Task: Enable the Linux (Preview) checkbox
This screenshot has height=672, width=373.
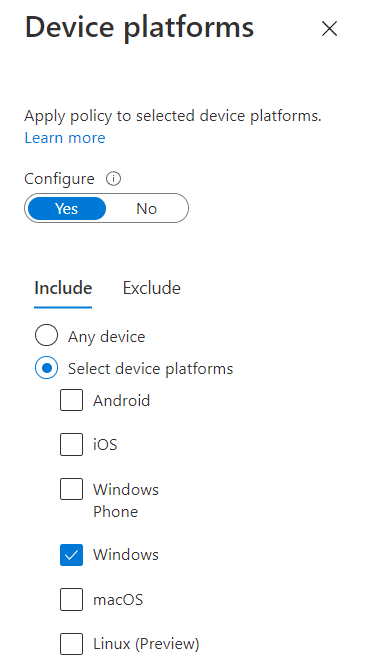Action: pyautogui.click(x=71, y=644)
